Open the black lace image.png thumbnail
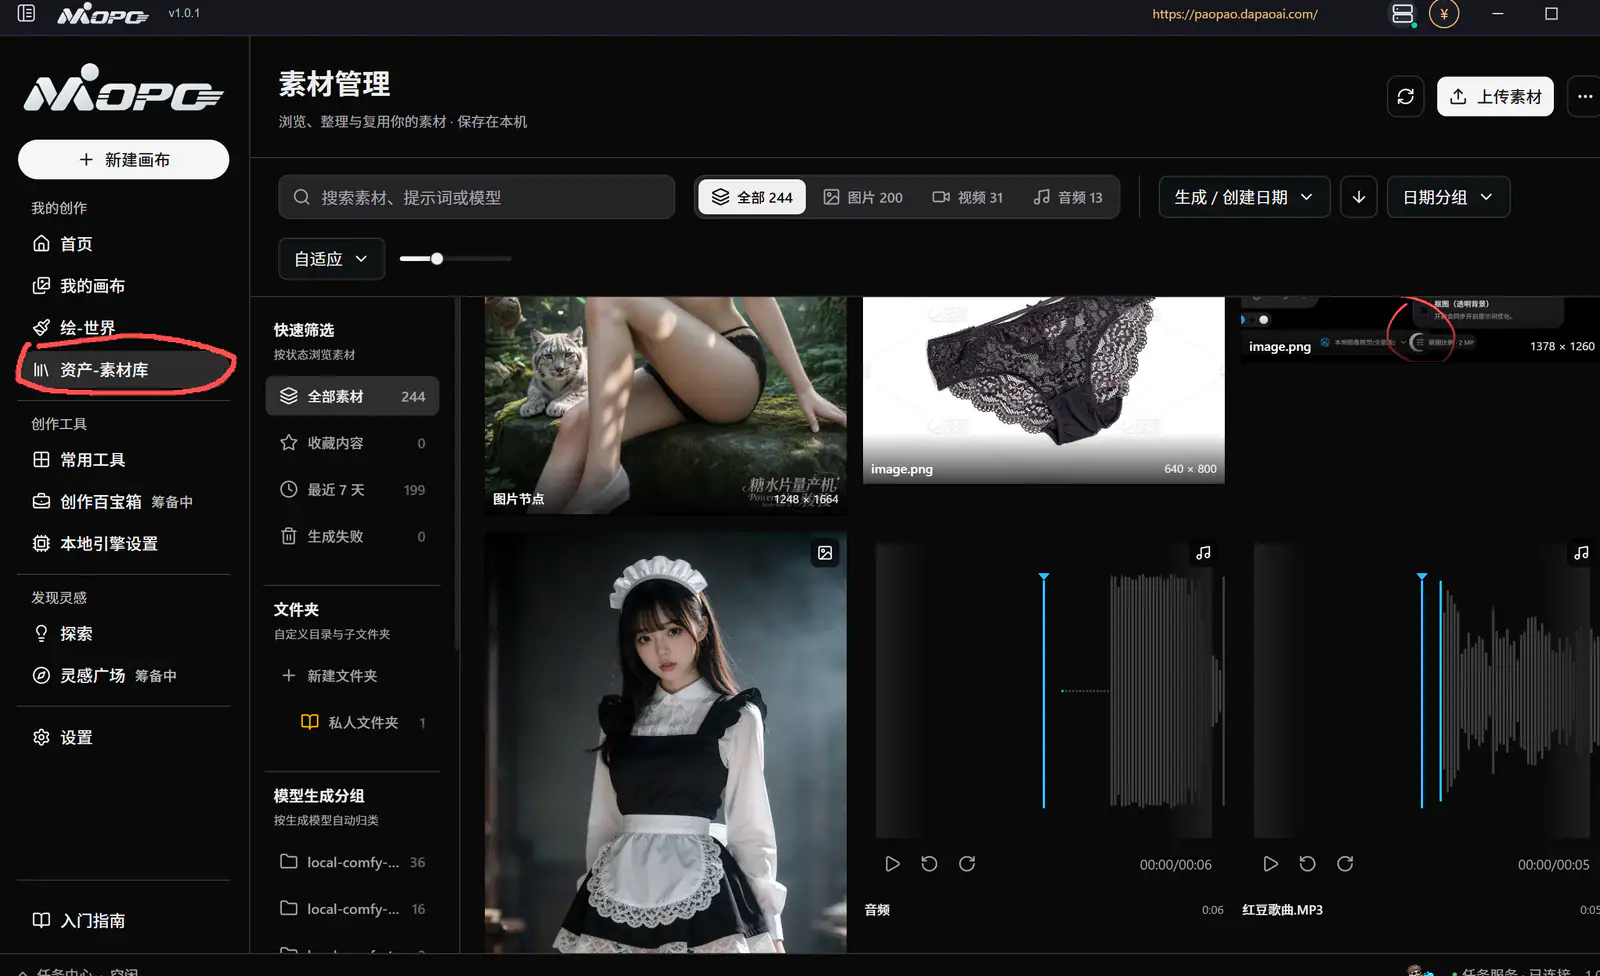This screenshot has height=976, width=1600. [1043, 390]
